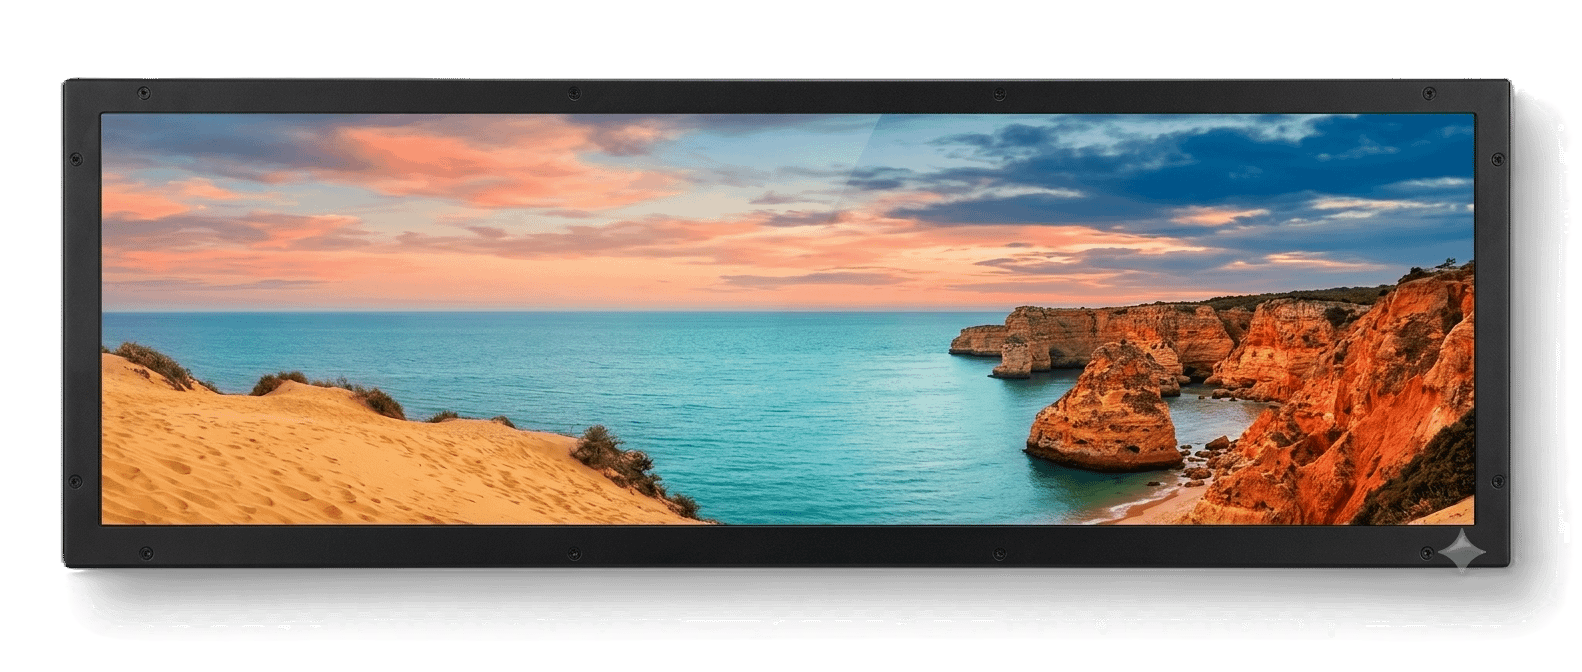The image size is (1582, 672).
Task: Click the top-left corner screw on the frame
Action: [144, 93]
